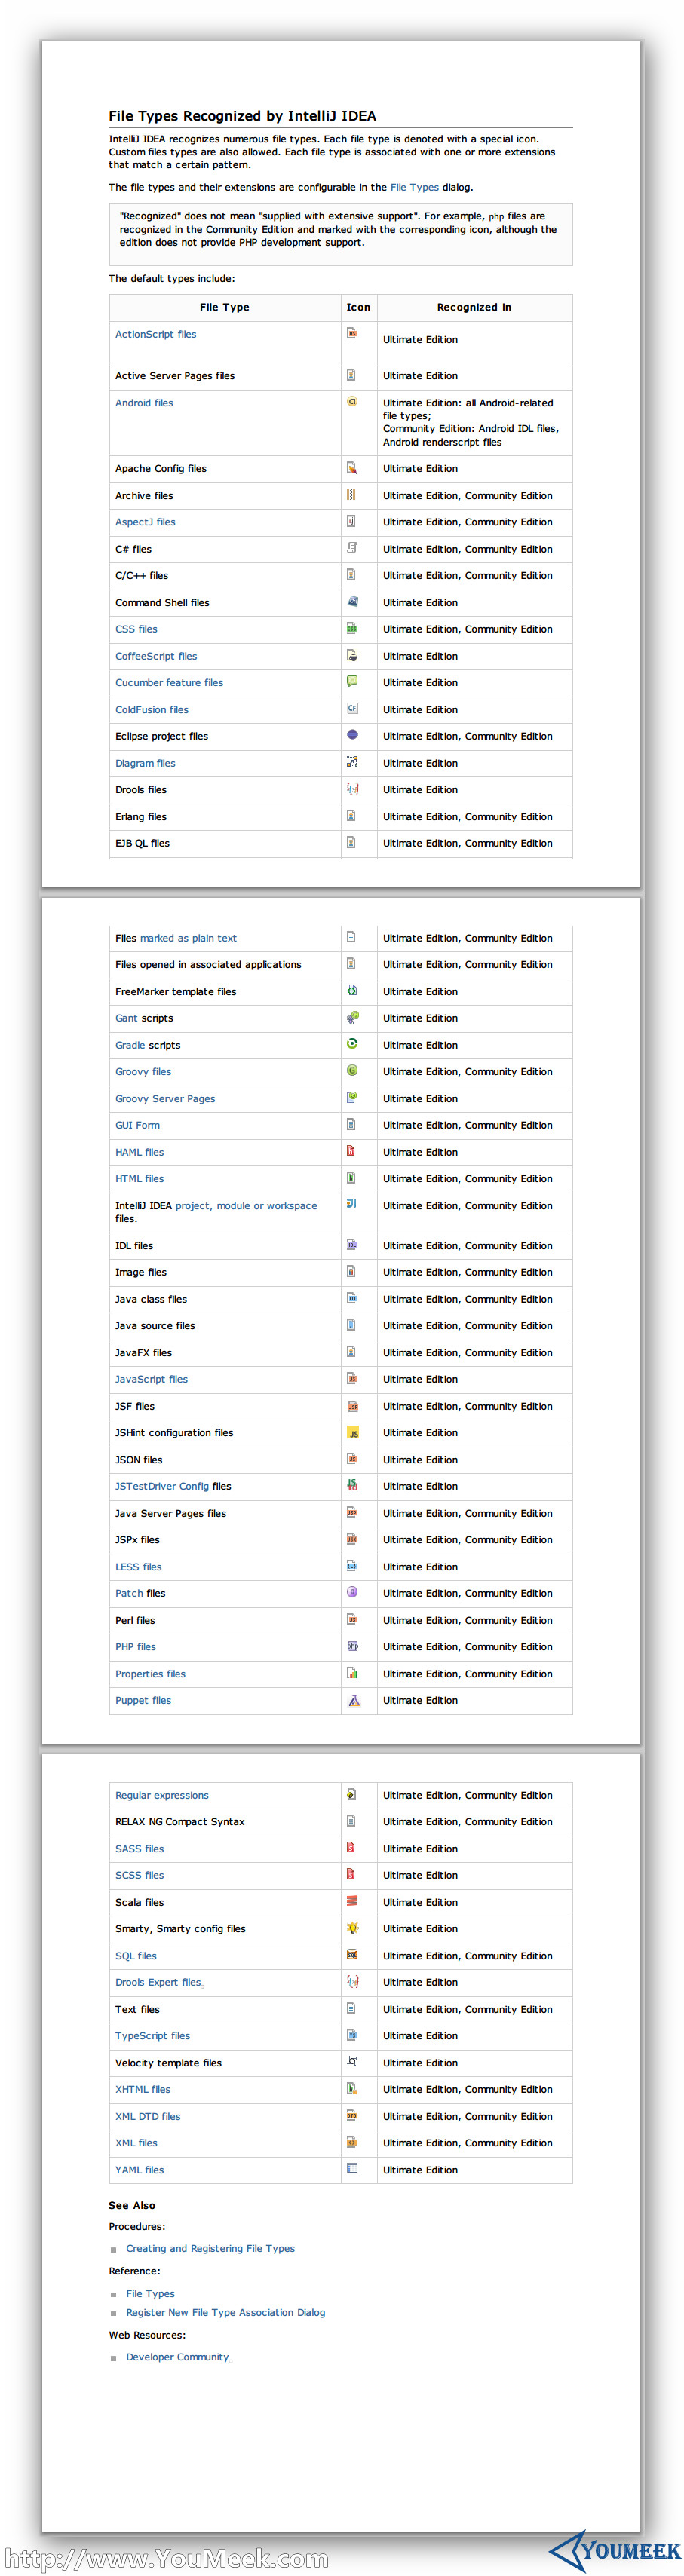Click the Gradle scripts icon
The height and width of the screenshot is (2576, 684).
tap(352, 1044)
